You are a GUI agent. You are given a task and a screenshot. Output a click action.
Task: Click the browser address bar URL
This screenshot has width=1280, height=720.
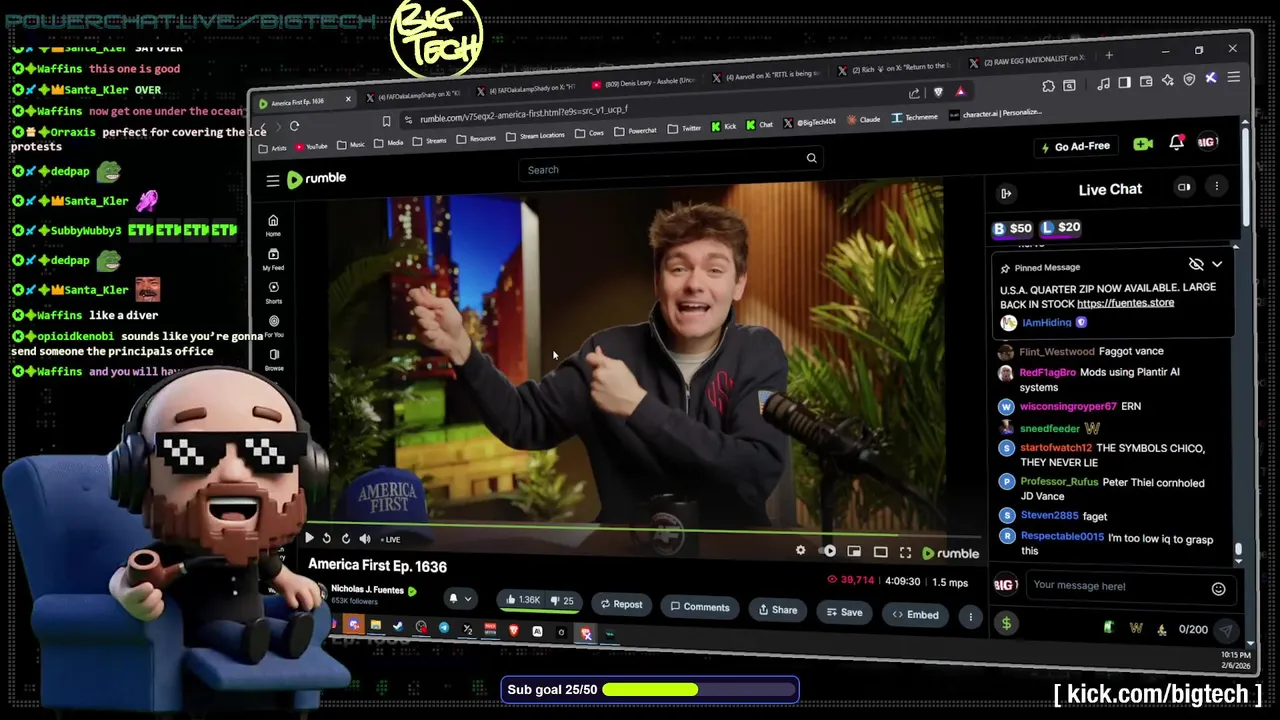(523, 115)
